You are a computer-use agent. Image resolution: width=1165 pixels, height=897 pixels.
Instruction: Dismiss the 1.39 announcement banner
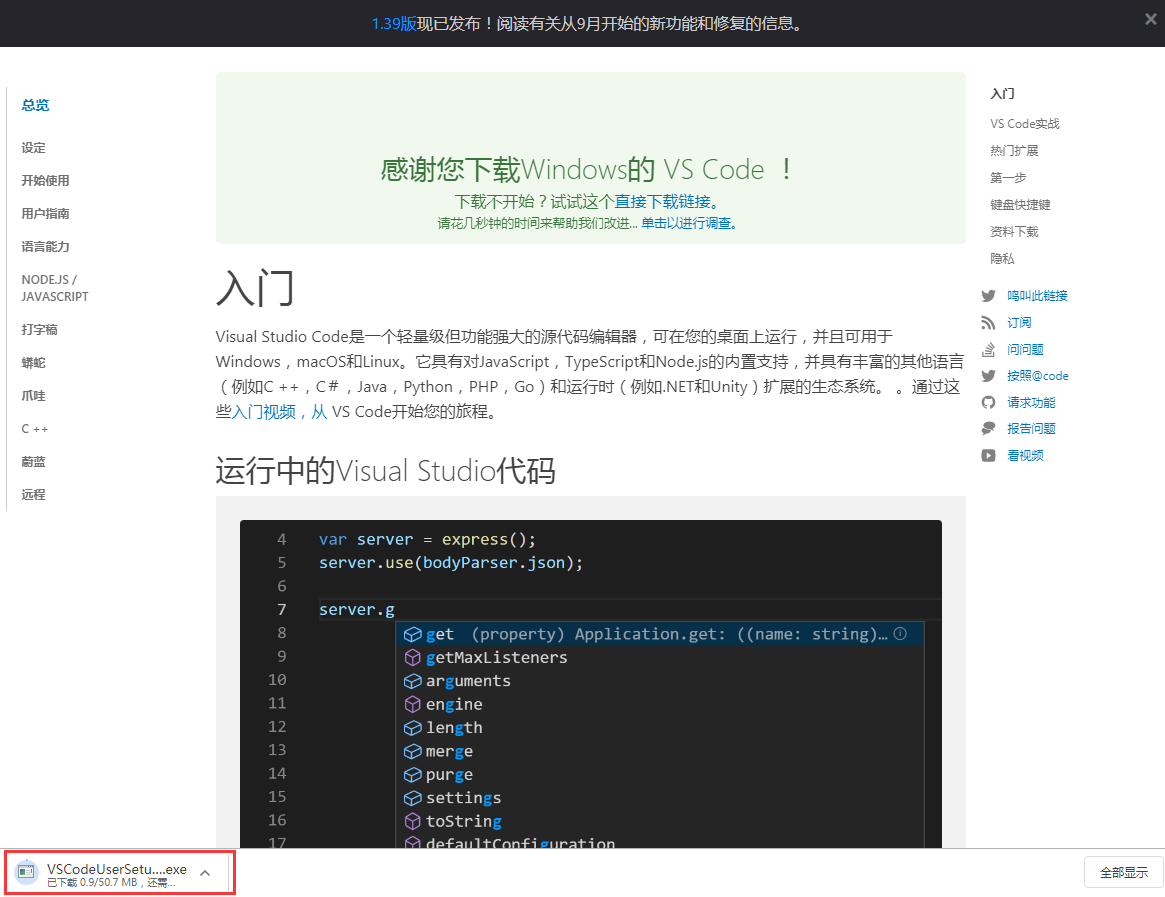click(x=1150, y=18)
